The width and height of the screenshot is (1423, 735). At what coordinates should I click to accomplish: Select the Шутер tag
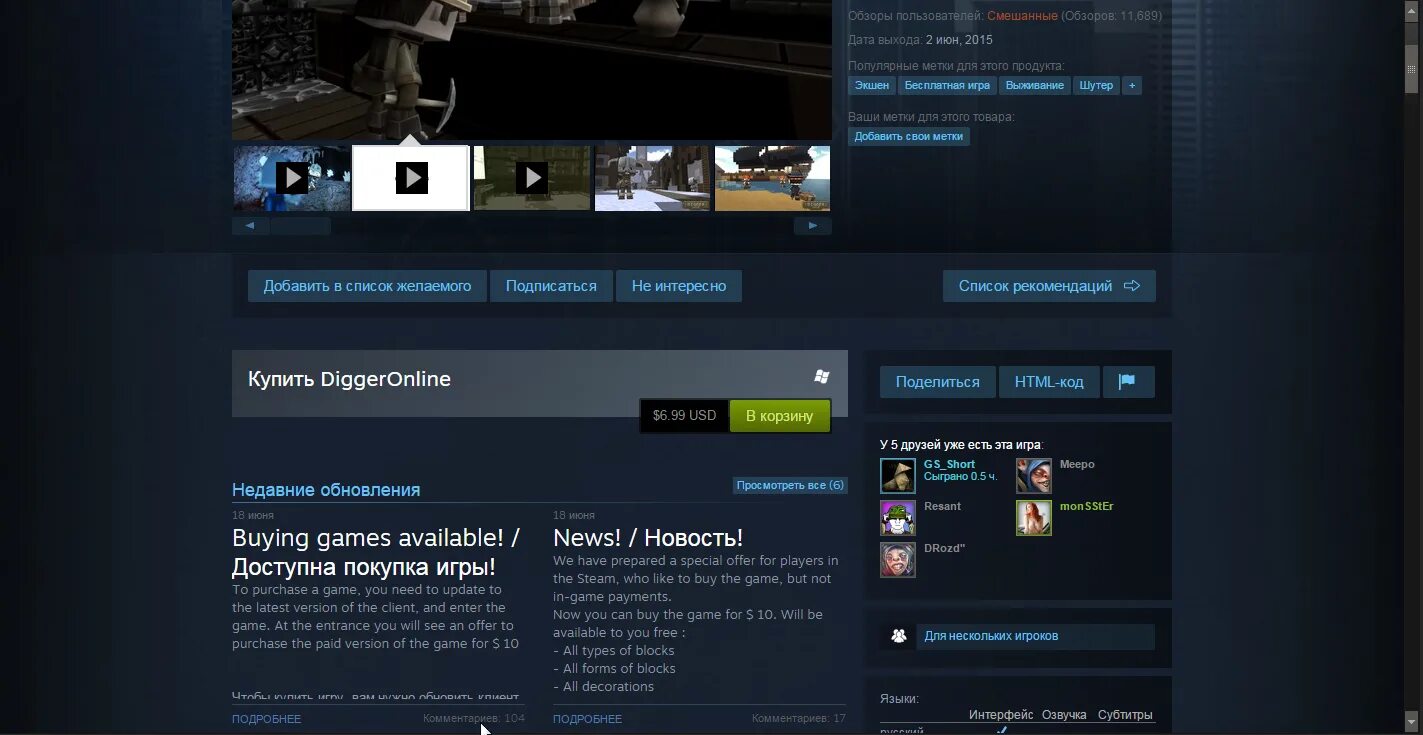click(x=1096, y=86)
